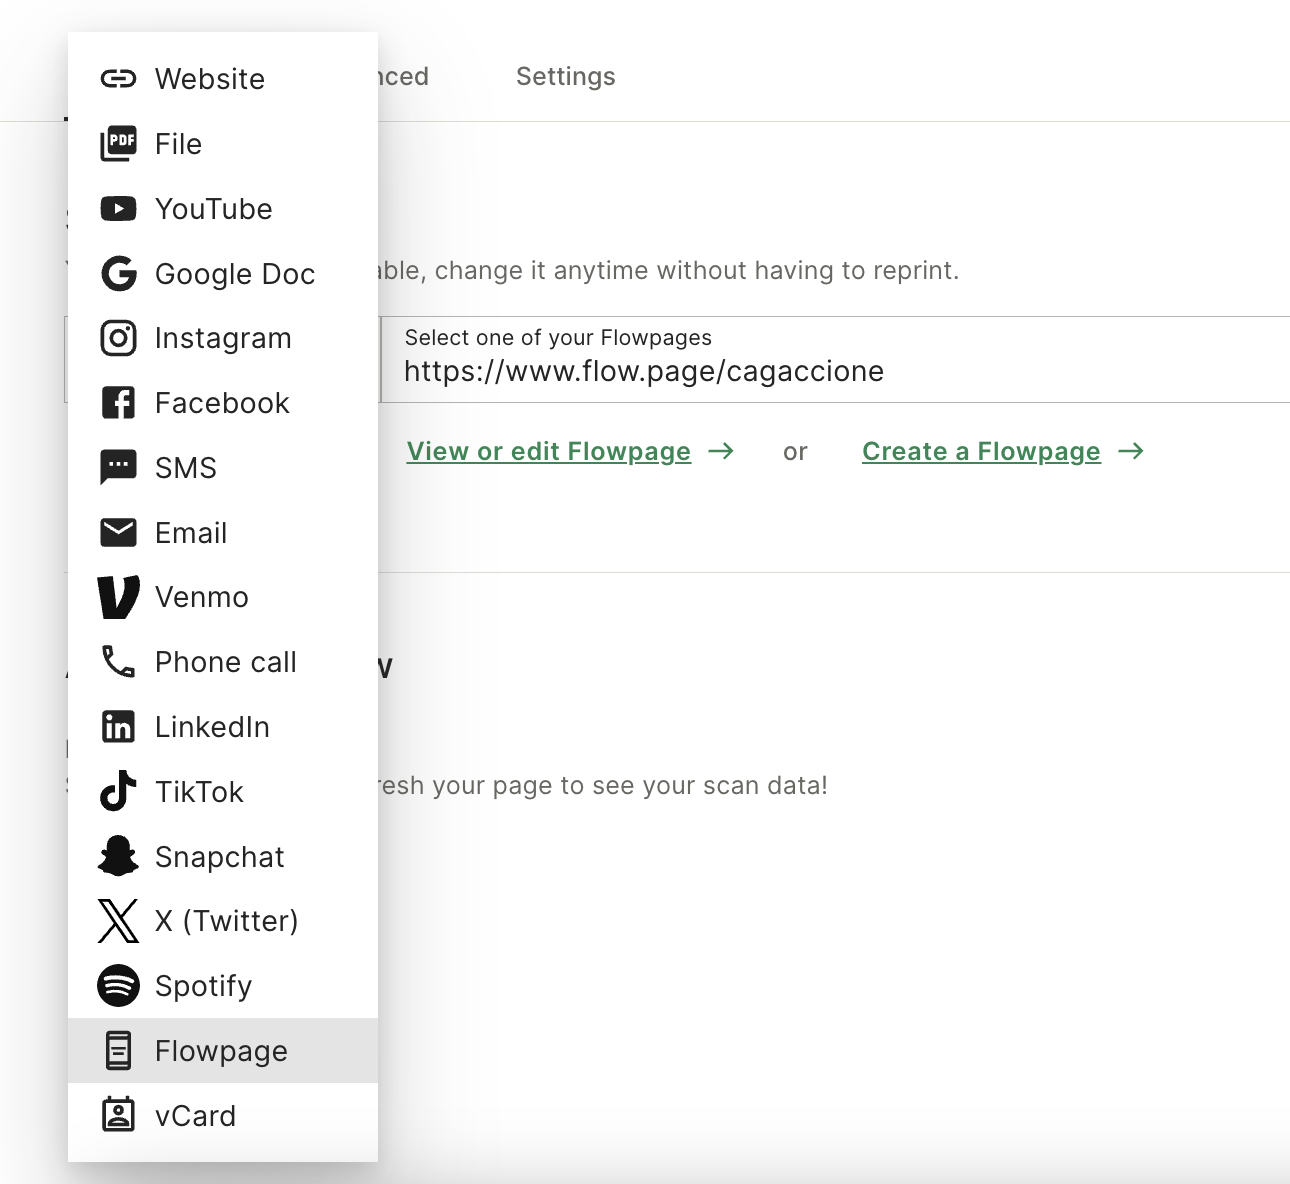Click the arrow after View or edit Flowpage
1290x1184 pixels.
[721, 452]
